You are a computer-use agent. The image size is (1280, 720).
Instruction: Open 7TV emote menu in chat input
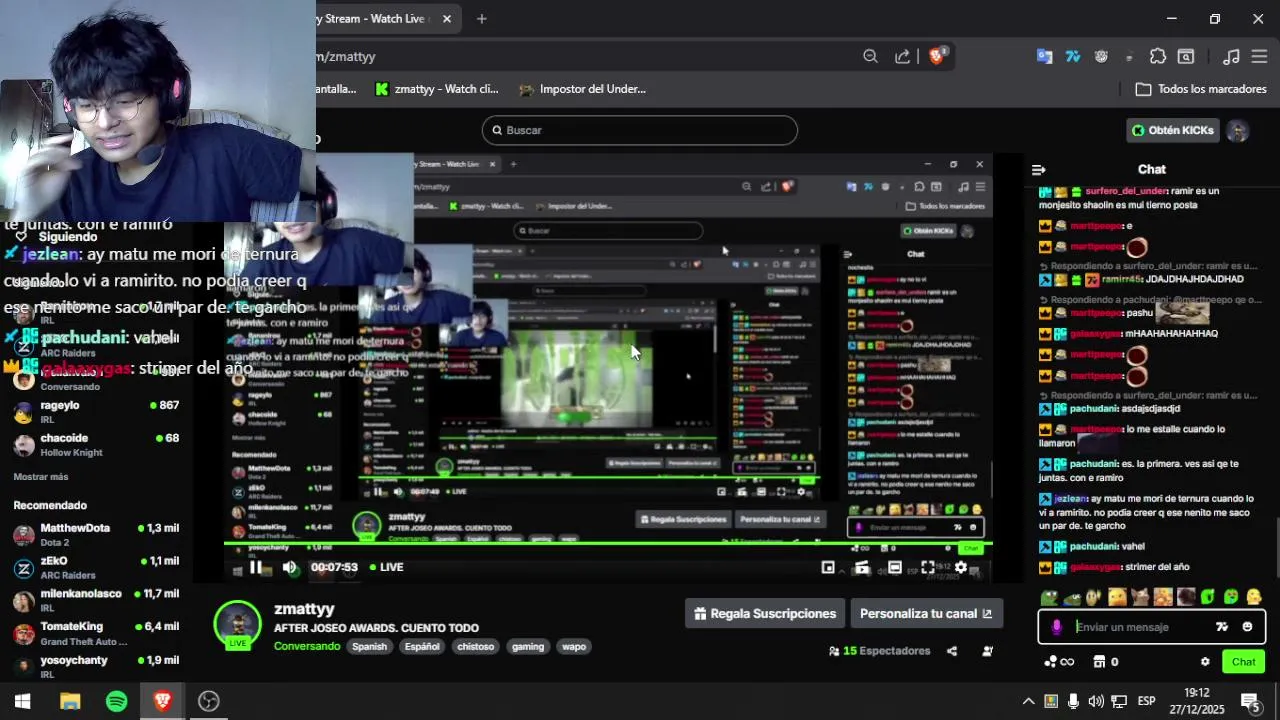(x=1222, y=627)
